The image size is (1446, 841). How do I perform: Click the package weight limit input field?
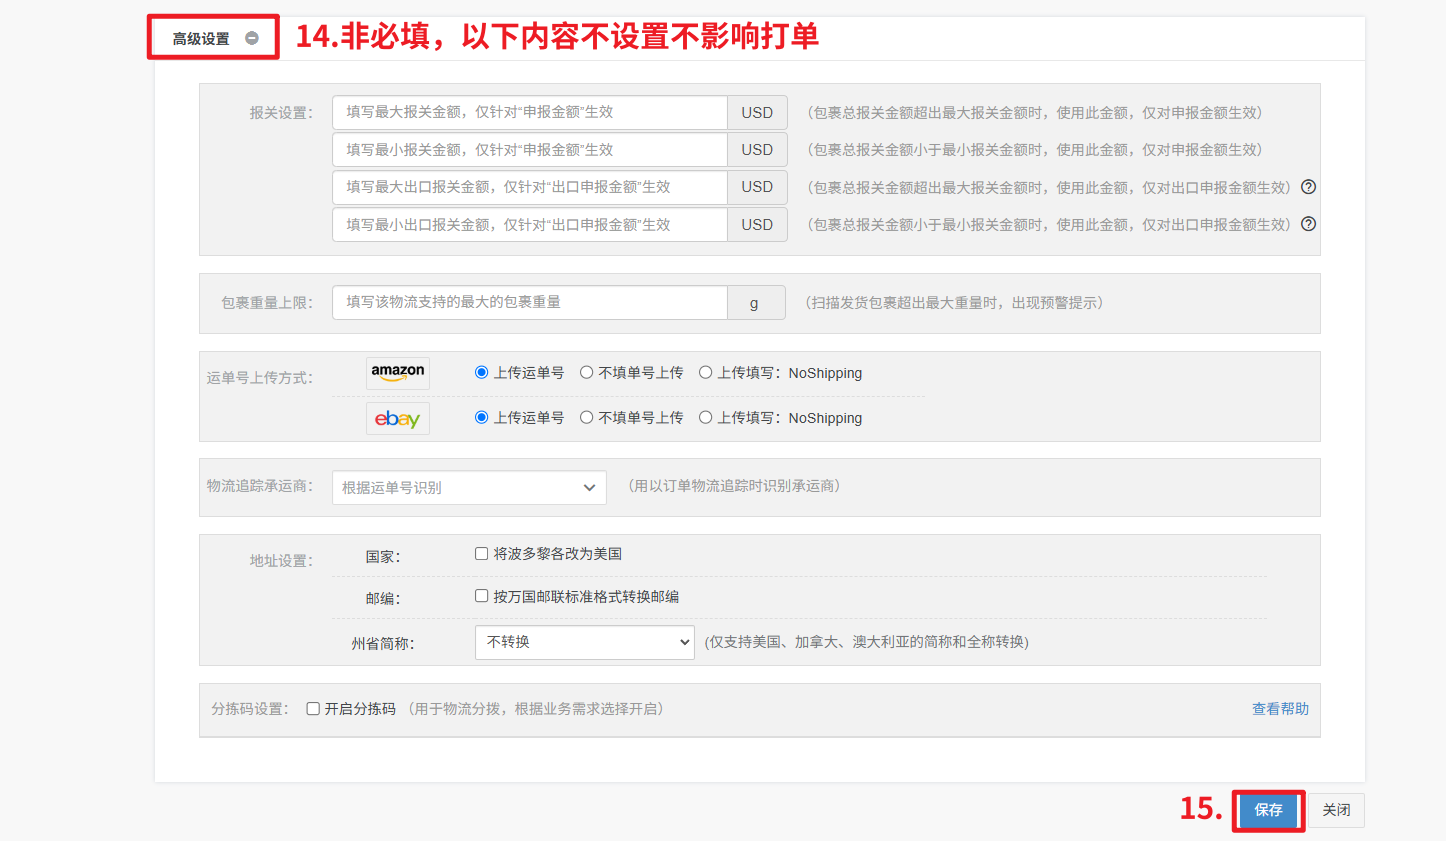(530, 303)
